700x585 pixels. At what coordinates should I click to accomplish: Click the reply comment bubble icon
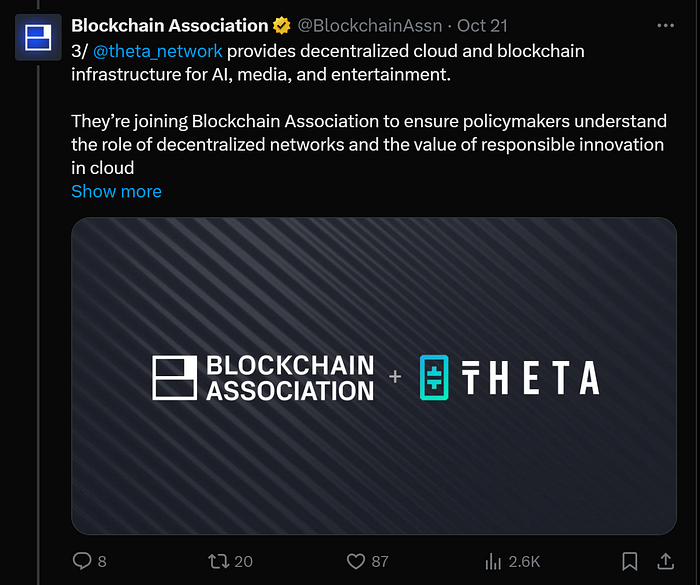tap(82, 561)
